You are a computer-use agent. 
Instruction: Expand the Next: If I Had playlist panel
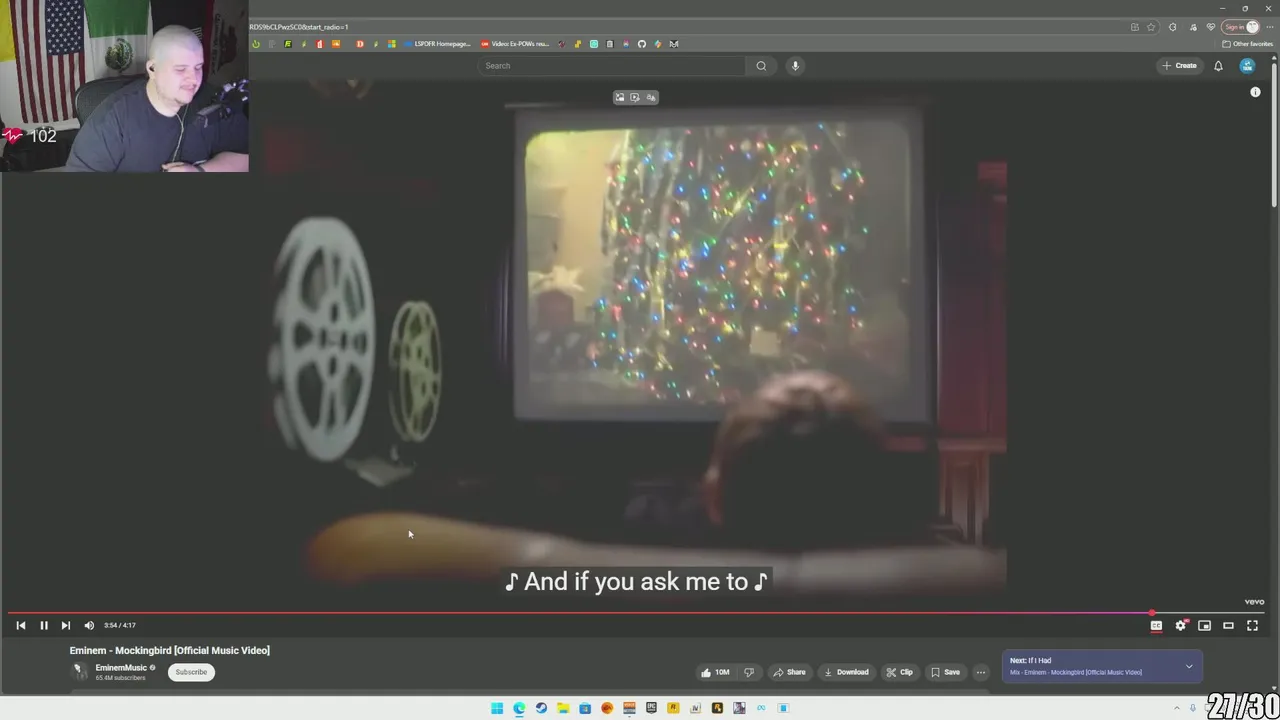point(1189,666)
